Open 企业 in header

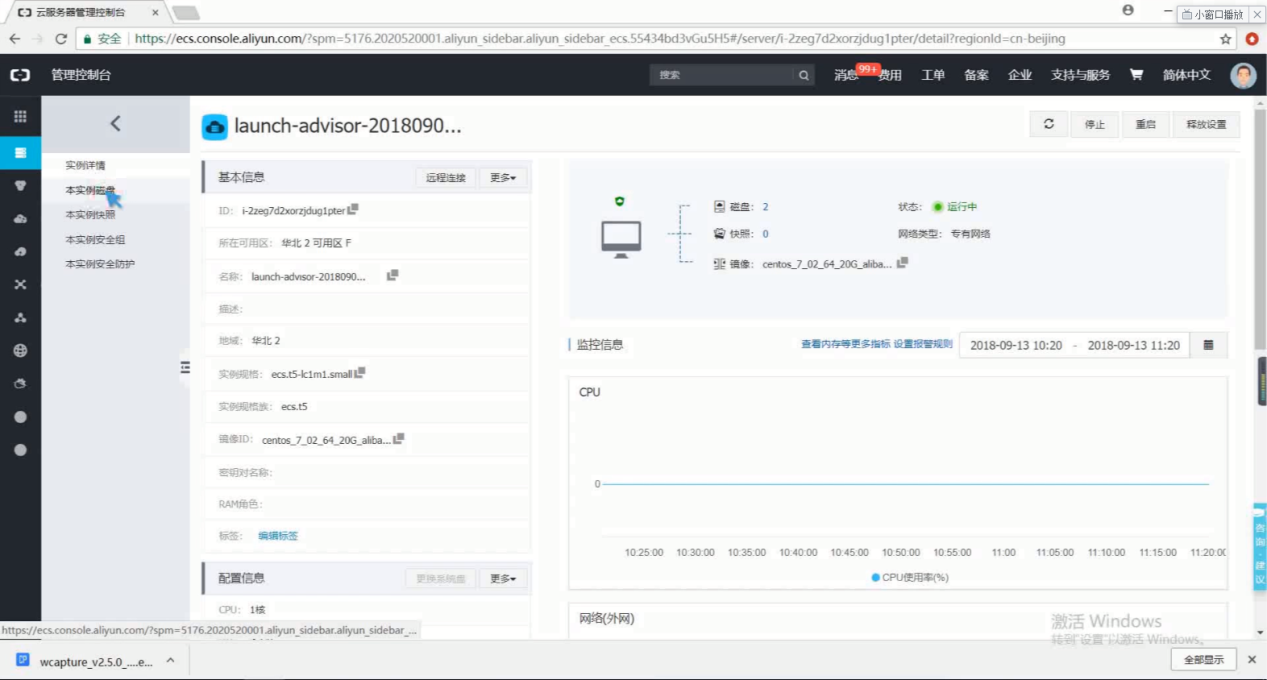(1020, 75)
